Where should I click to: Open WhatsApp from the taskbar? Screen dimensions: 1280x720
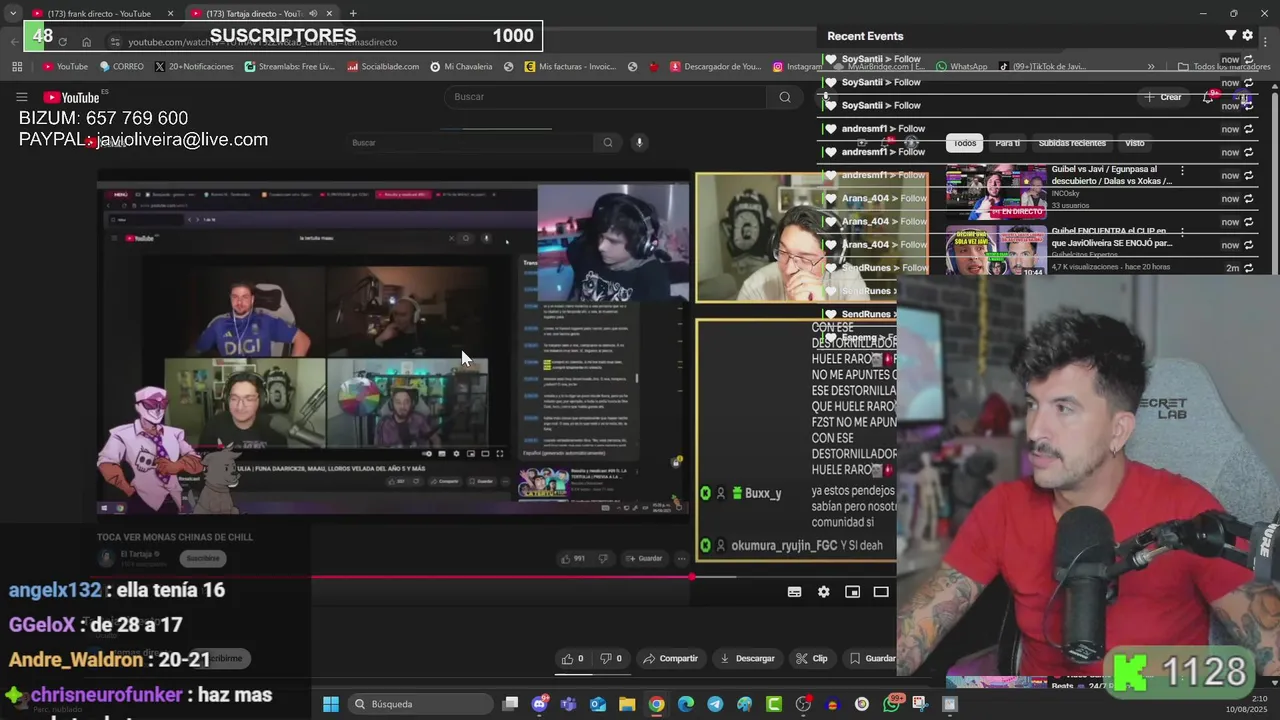point(891,704)
